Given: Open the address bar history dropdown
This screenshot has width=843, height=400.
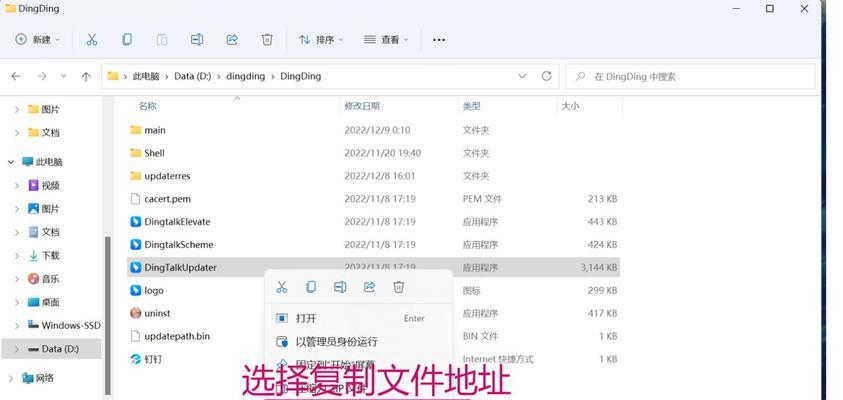Looking at the screenshot, I should tap(521, 76).
